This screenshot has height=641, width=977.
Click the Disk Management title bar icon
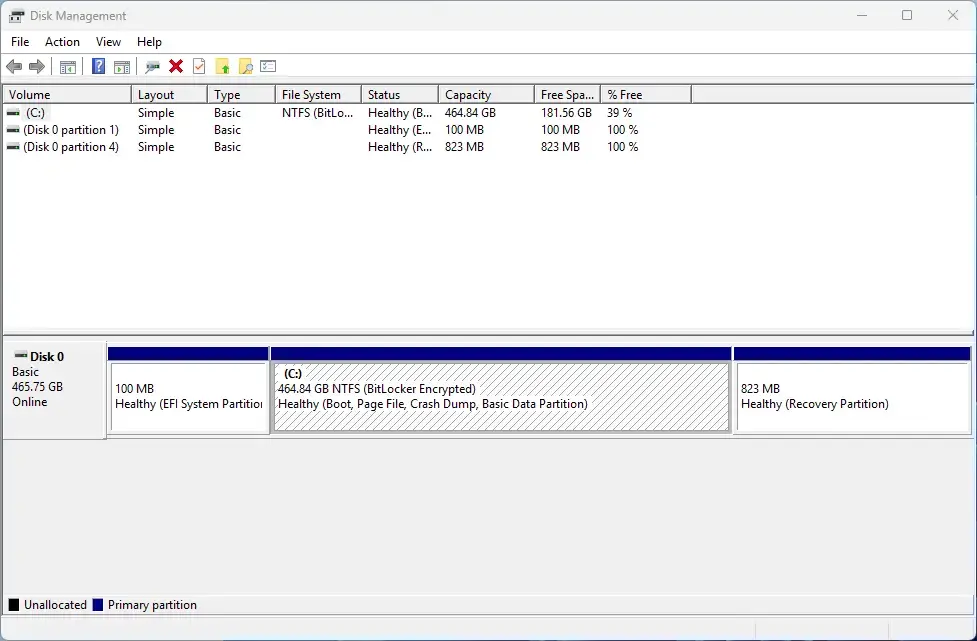[x=17, y=16]
